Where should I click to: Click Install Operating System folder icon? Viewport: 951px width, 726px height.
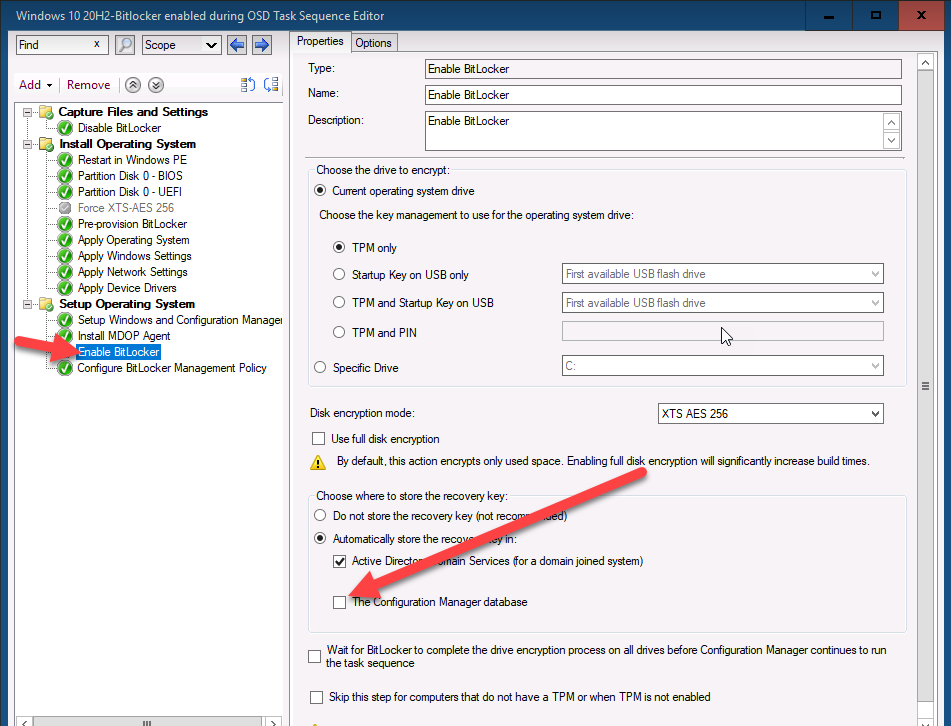[x=46, y=144]
